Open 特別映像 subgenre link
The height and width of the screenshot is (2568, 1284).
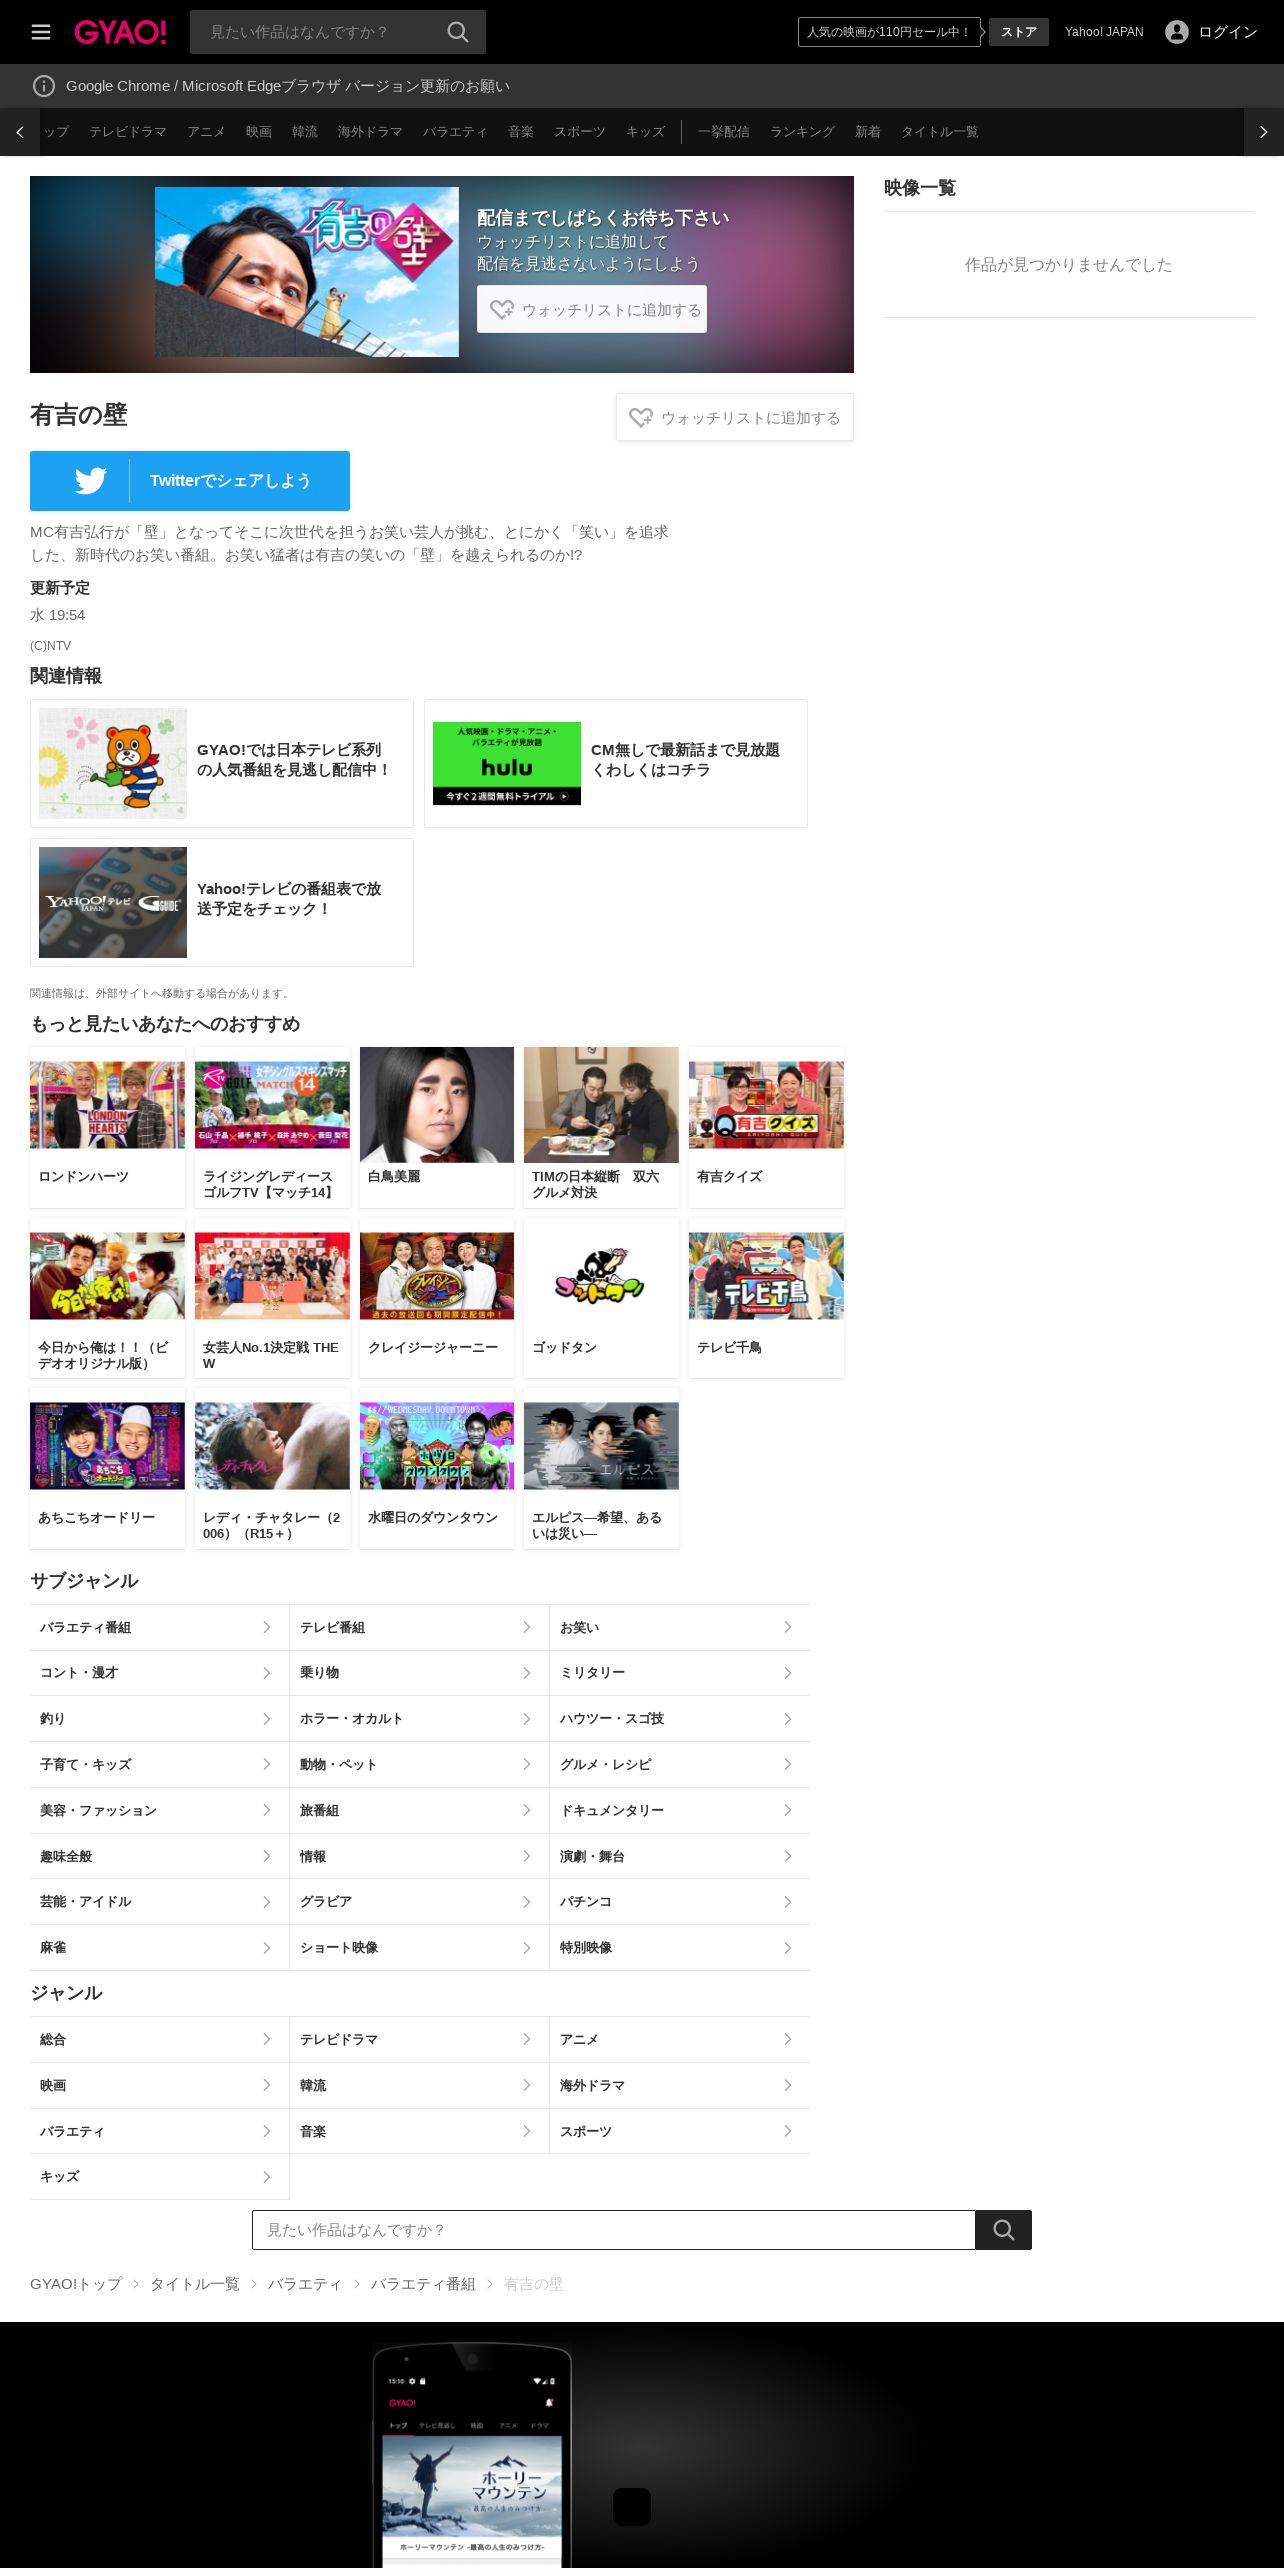[680, 1948]
